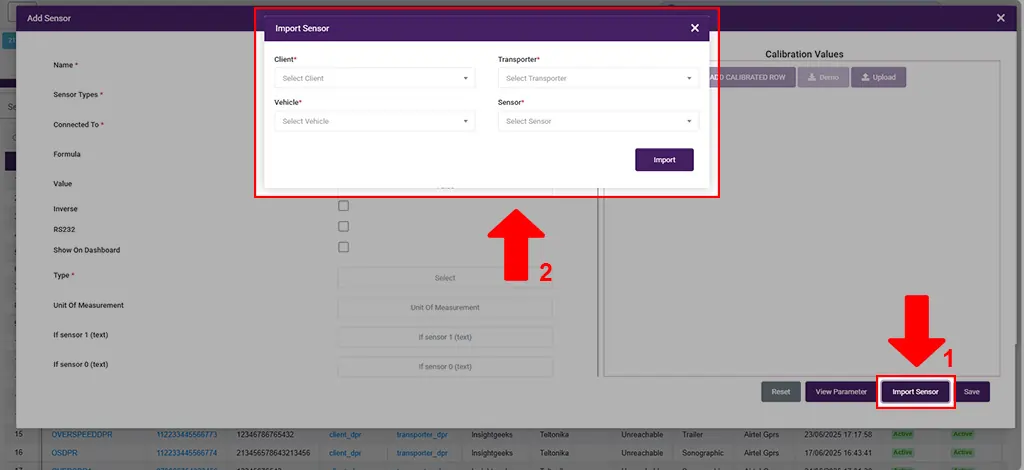Click transporter_dpr in the OSDPR row
This screenshot has height=470, width=1024.
tap(422, 452)
